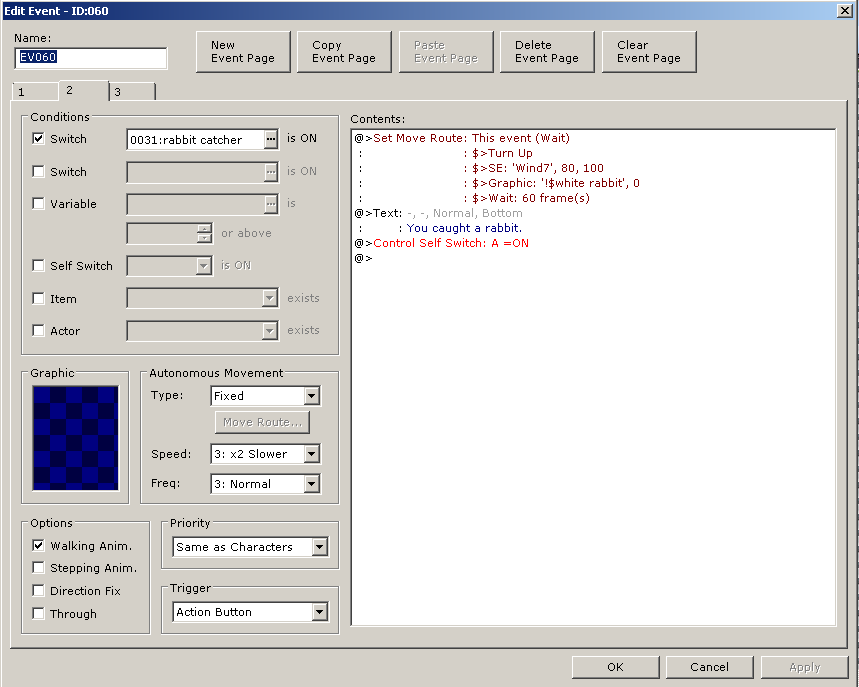Image resolution: width=859 pixels, height=687 pixels.
Task: Select the Control Self Switch command line
Action: 450,243
